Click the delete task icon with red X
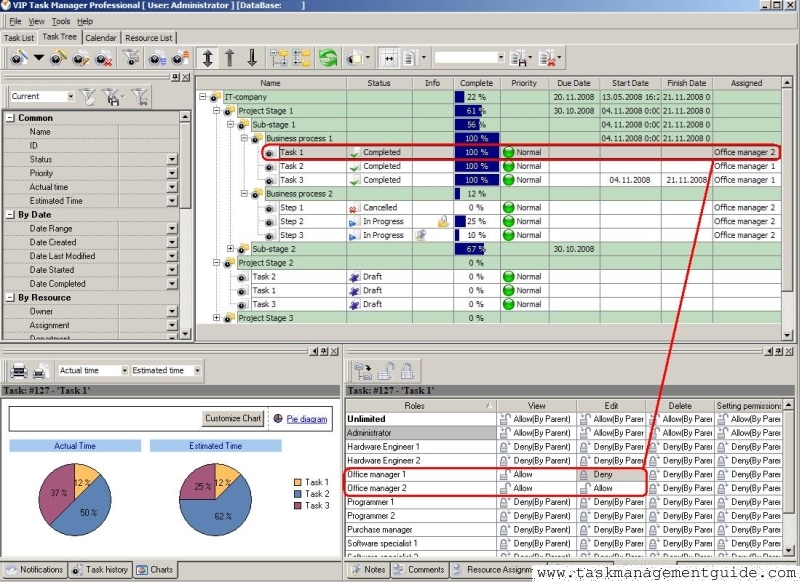Image resolution: width=800 pixels, height=582 pixels. [x=104, y=59]
